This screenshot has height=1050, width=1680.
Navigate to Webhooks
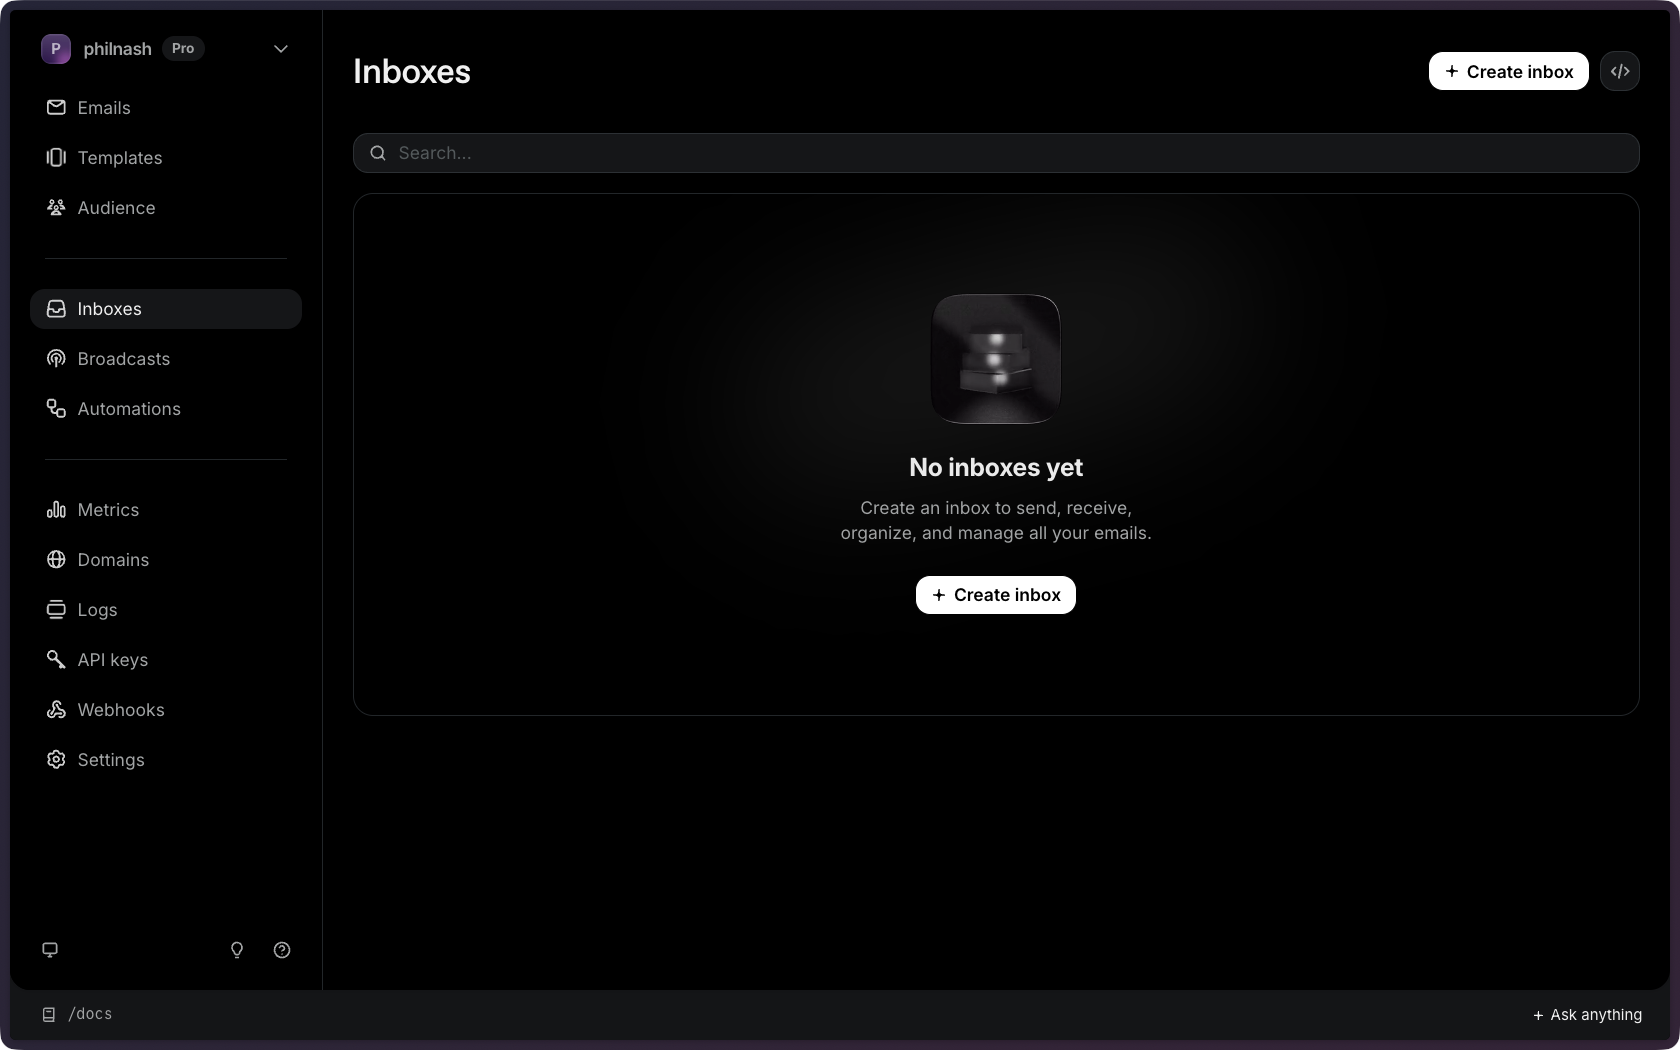166,710
